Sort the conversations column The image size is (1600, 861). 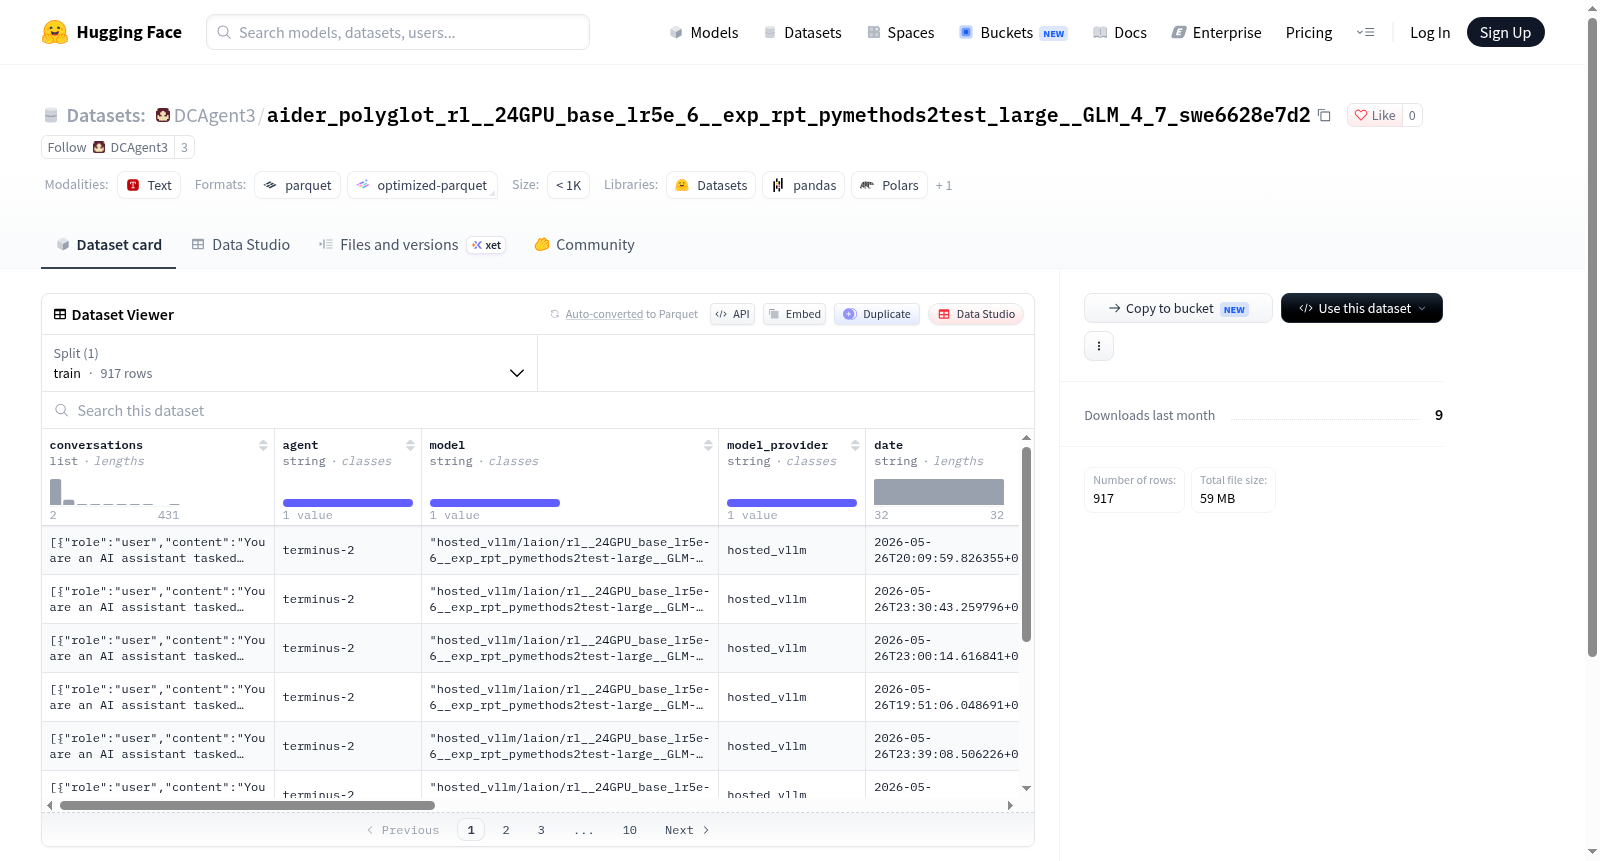[x=263, y=445]
